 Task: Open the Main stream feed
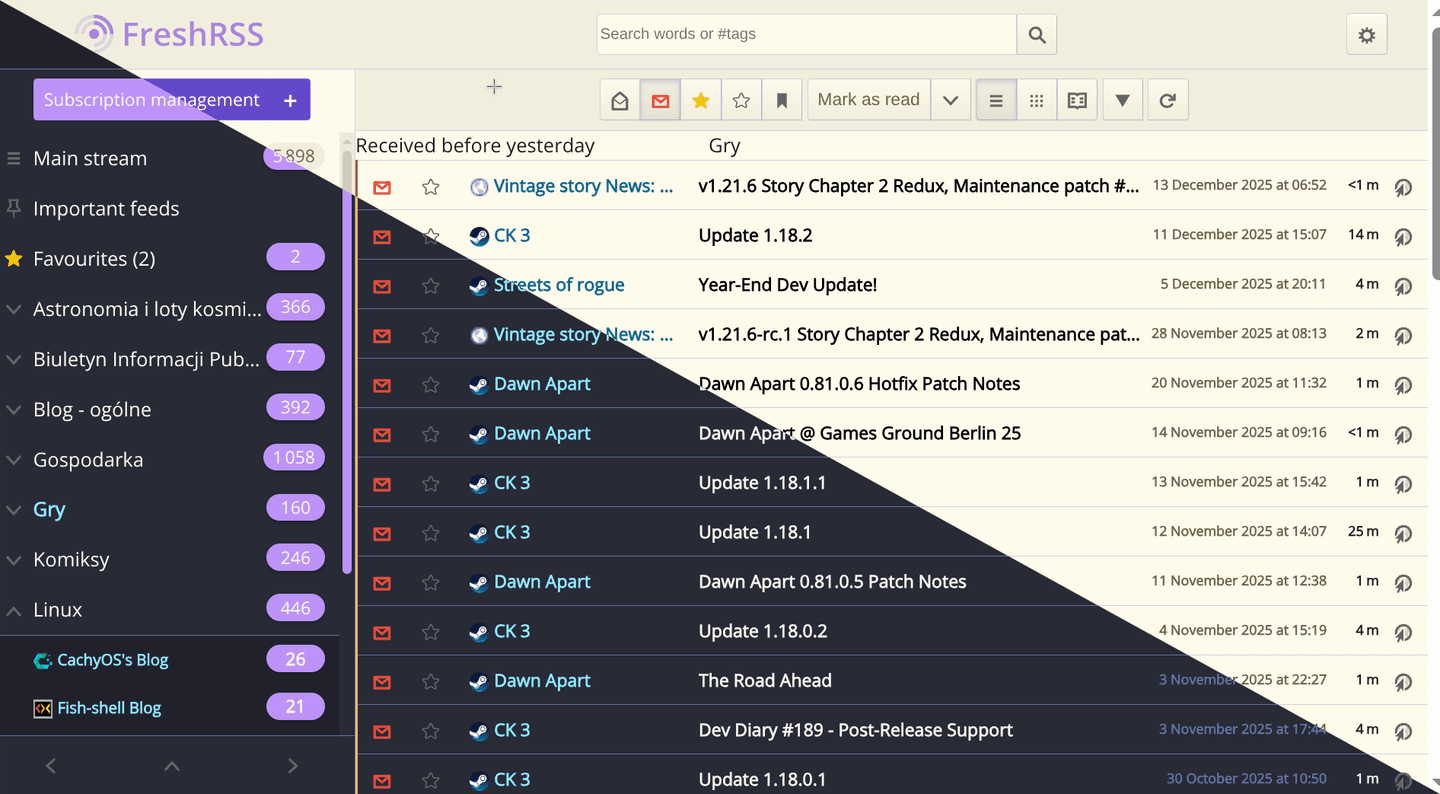[89, 158]
